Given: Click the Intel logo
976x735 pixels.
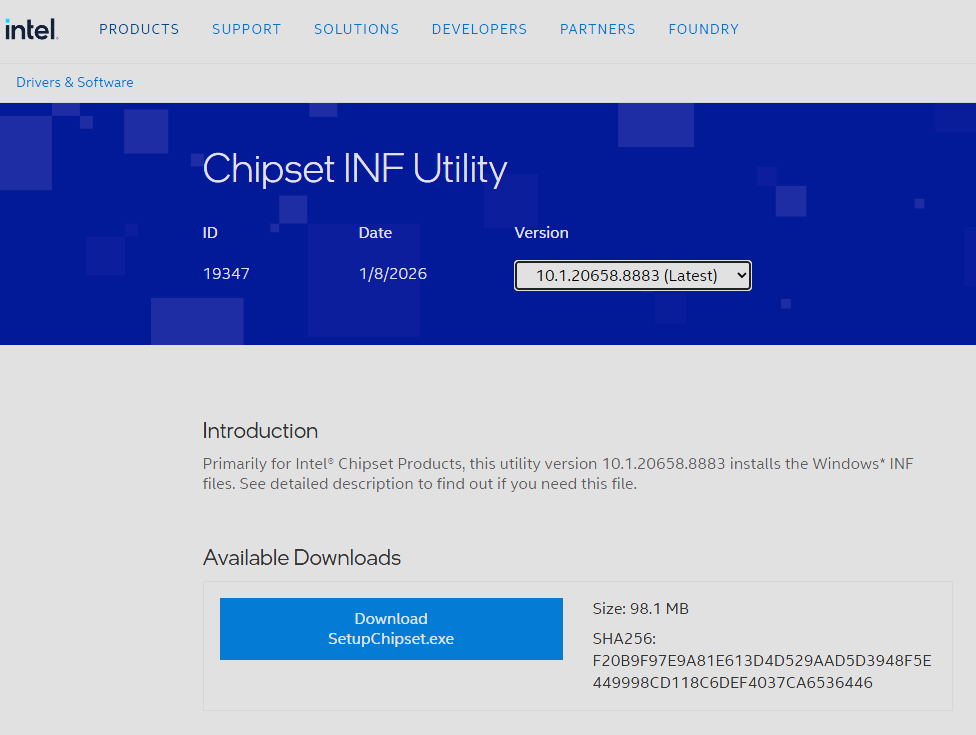Looking at the screenshot, I should point(31,29).
